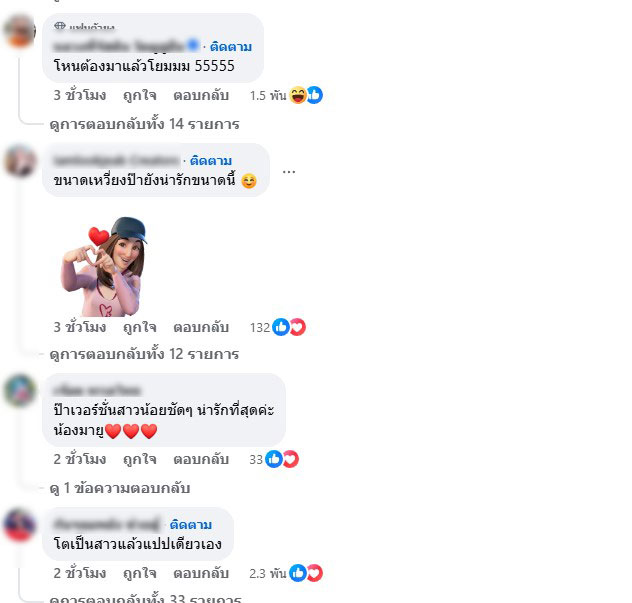632x603 pixels.
Task: Expand all 14 replies under first comment
Action: [144, 124]
